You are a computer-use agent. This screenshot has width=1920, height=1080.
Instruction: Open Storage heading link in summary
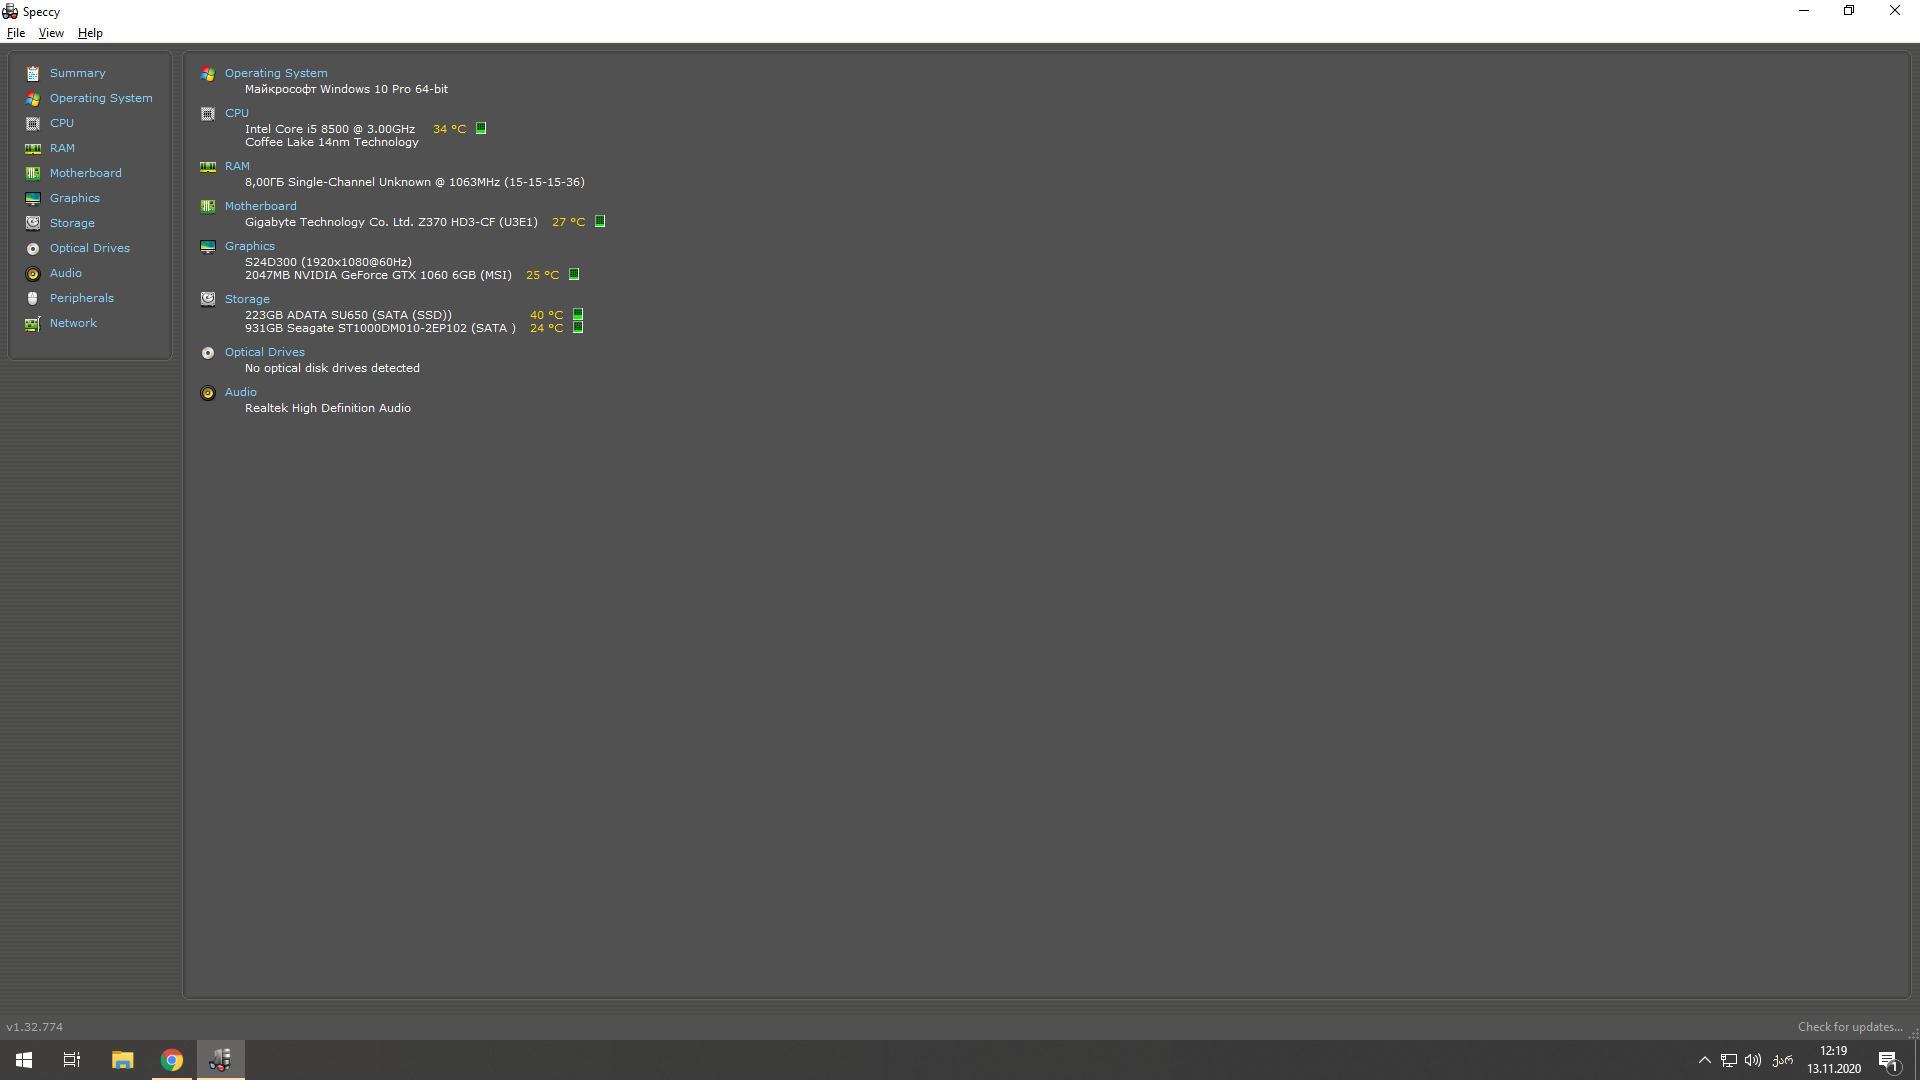click(247, 299)
